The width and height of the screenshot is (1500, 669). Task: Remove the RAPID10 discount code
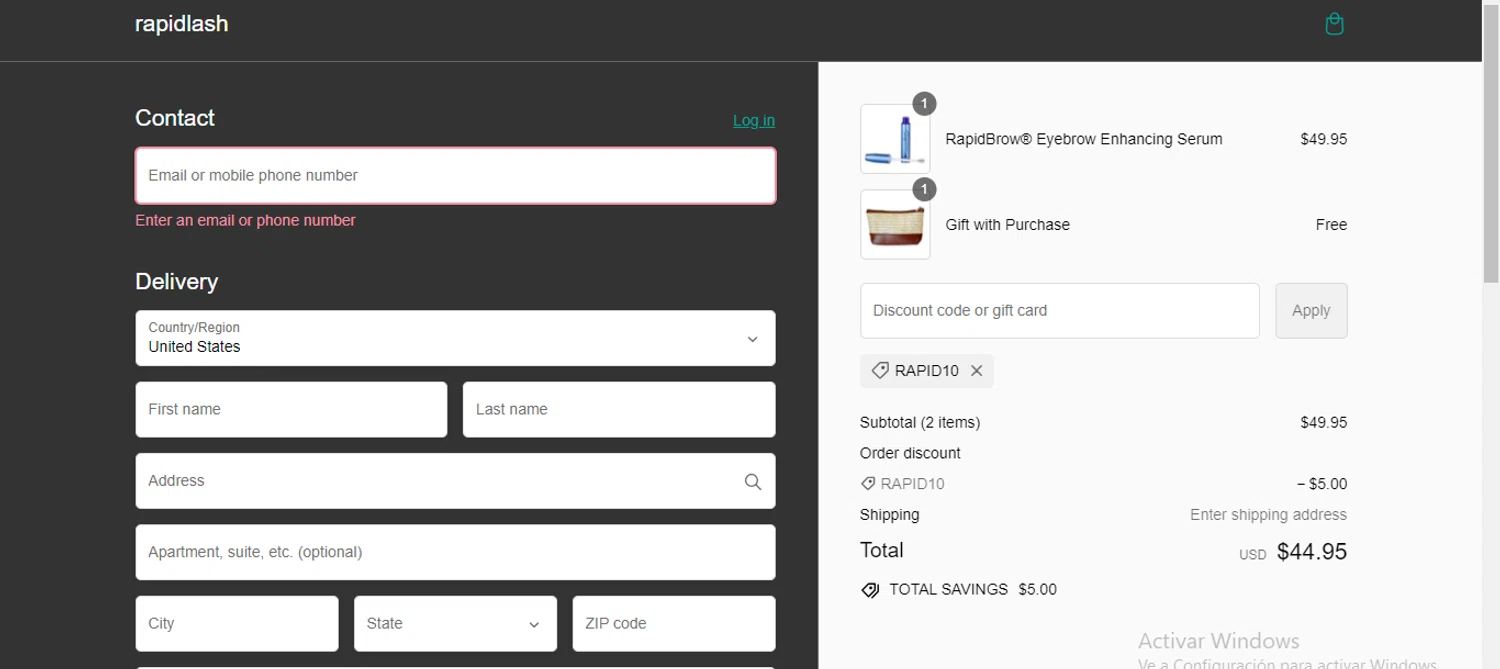pyautogui.click(x=977, y=371)
